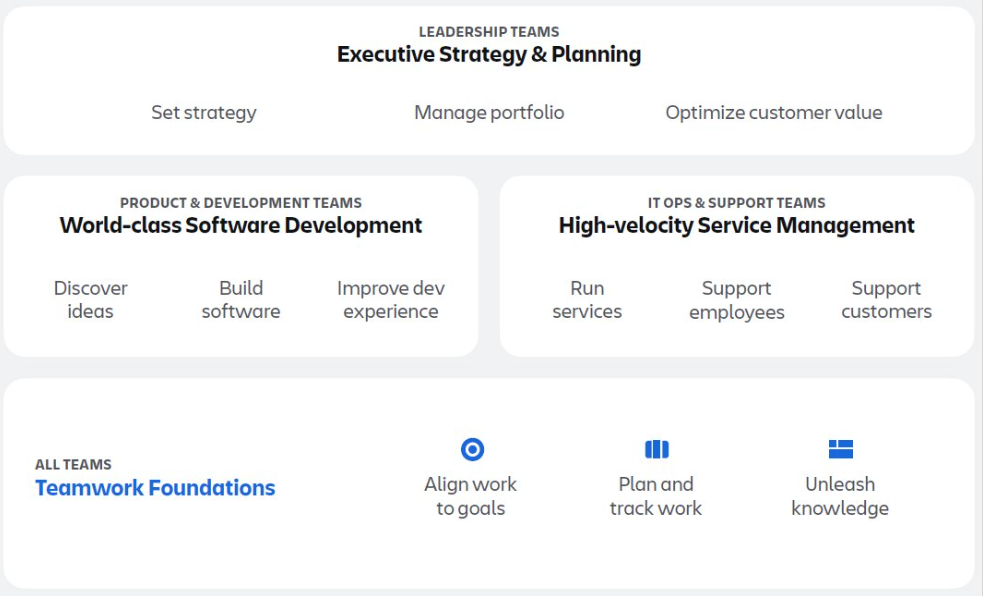Click World-class Software Development heading
The width and height of the screenshot is (983, 596).
[x=241, y=225]
